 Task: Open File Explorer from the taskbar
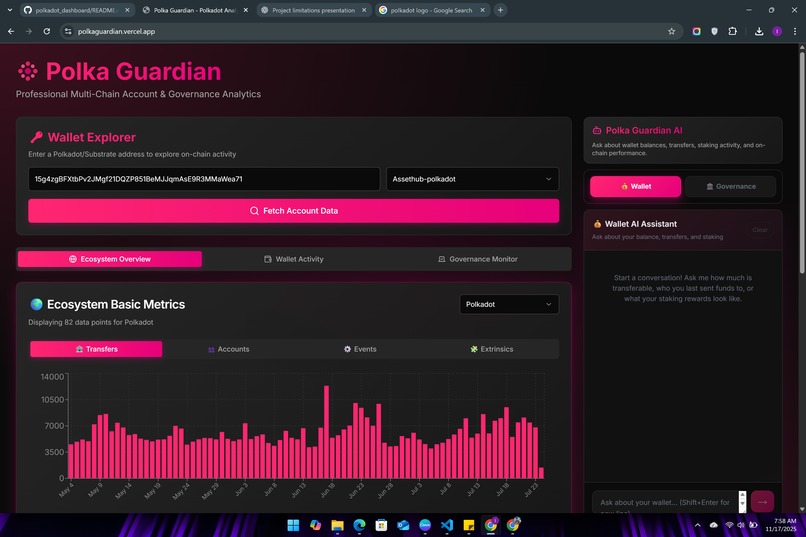pos(337,525)
